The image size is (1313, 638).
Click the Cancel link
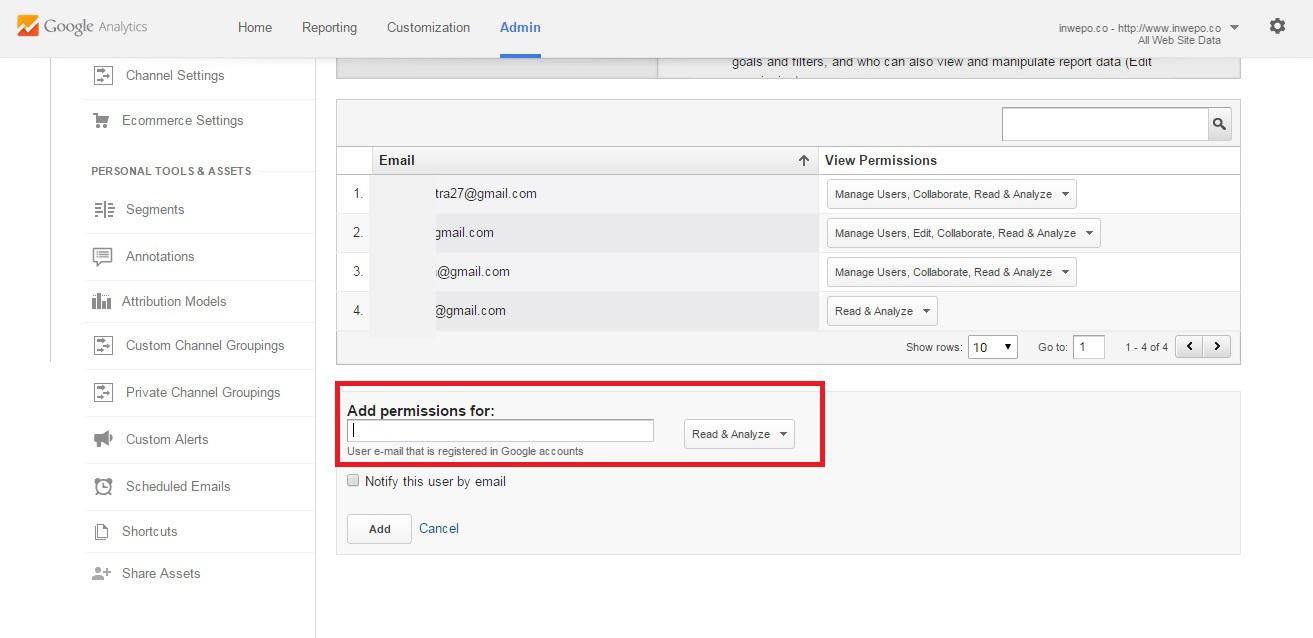coord(439,528)
